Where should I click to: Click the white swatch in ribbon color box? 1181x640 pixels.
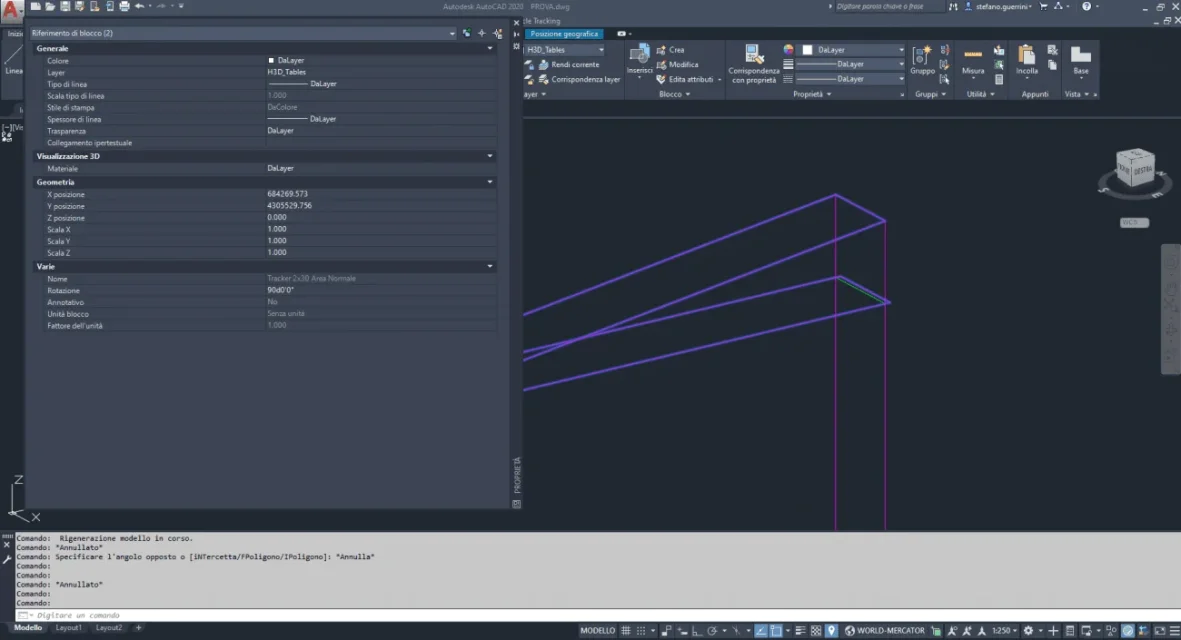(807, 50)
